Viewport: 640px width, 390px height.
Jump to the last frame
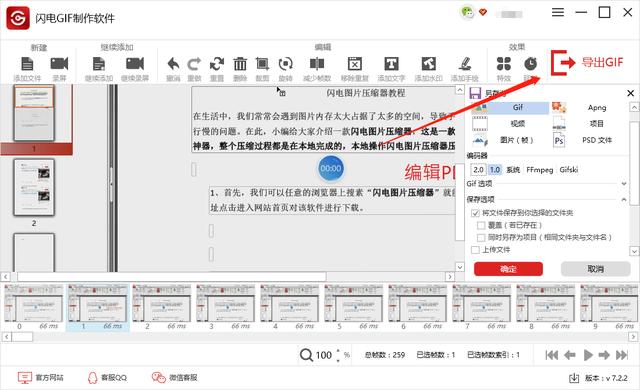tap(622, 355)
